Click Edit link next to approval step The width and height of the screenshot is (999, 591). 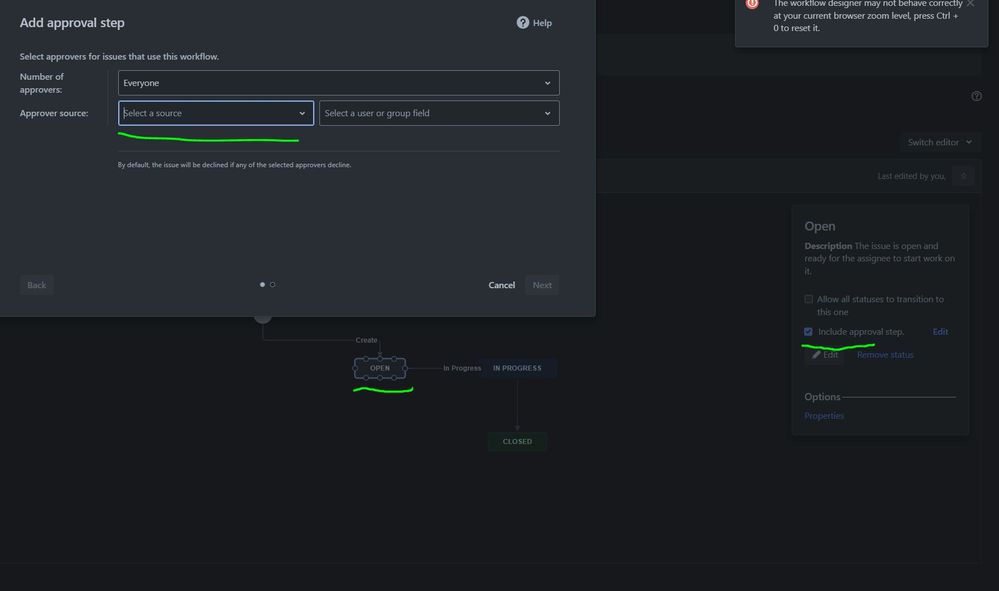tap(940, 332)
